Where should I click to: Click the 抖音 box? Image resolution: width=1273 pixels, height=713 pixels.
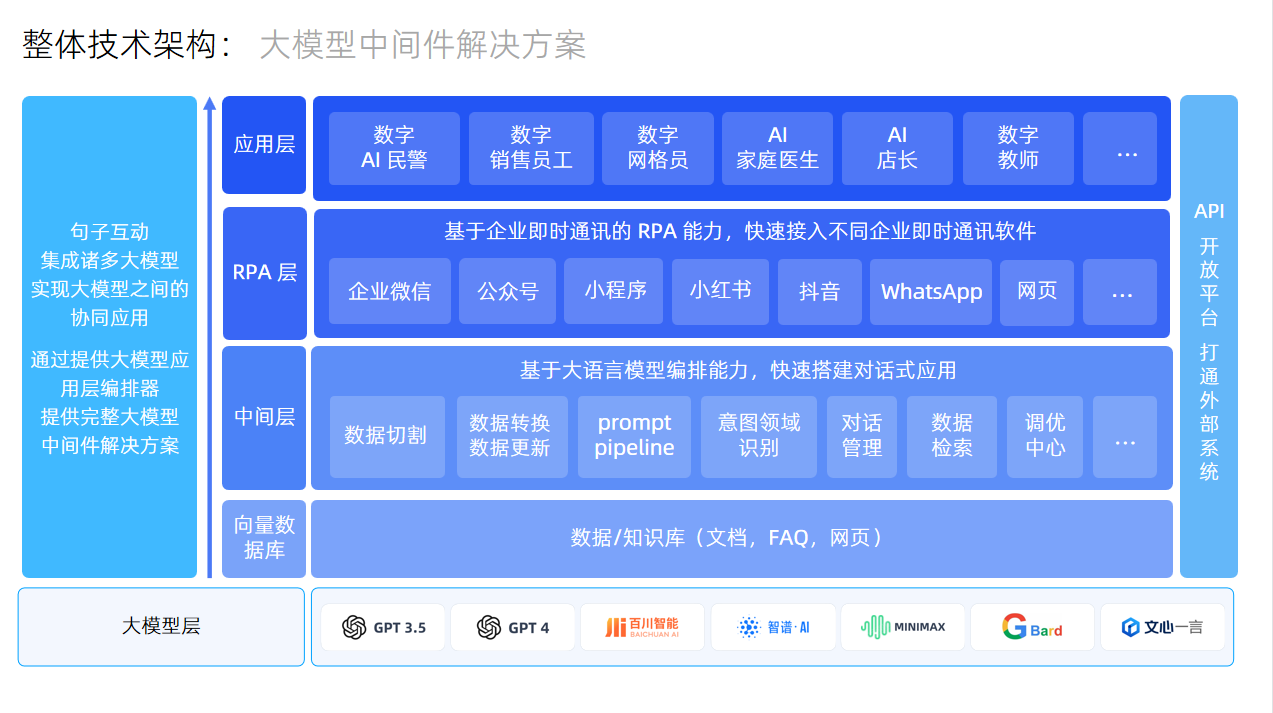(819, 292)
